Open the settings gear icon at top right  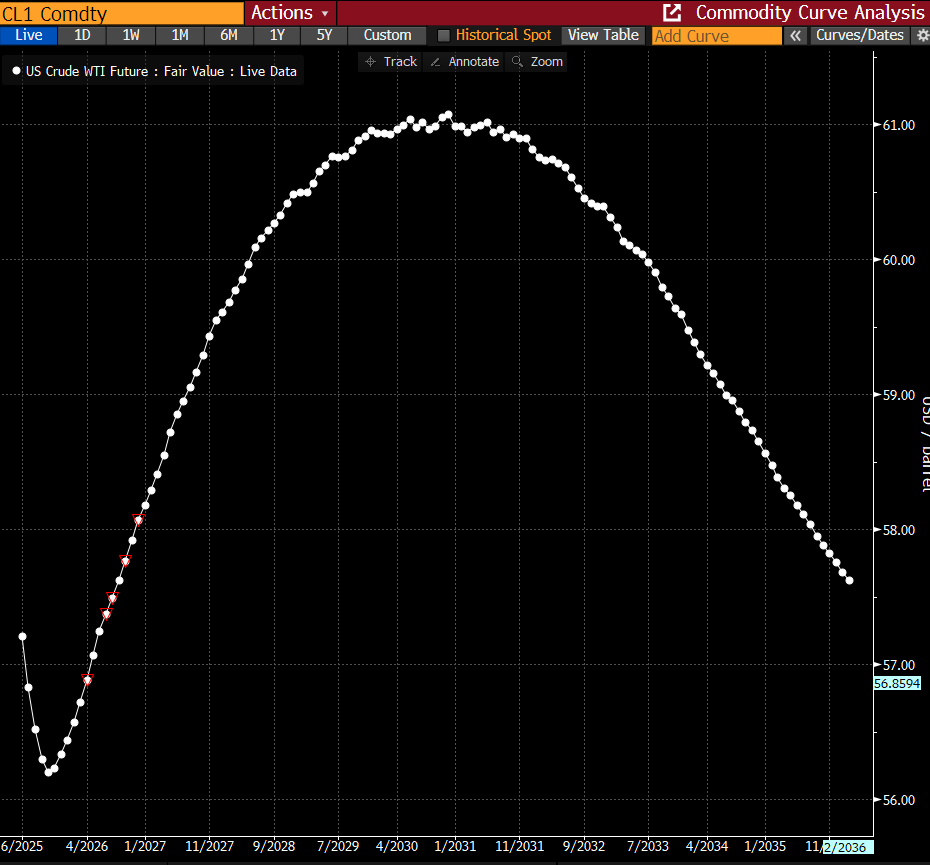(922, 35)
